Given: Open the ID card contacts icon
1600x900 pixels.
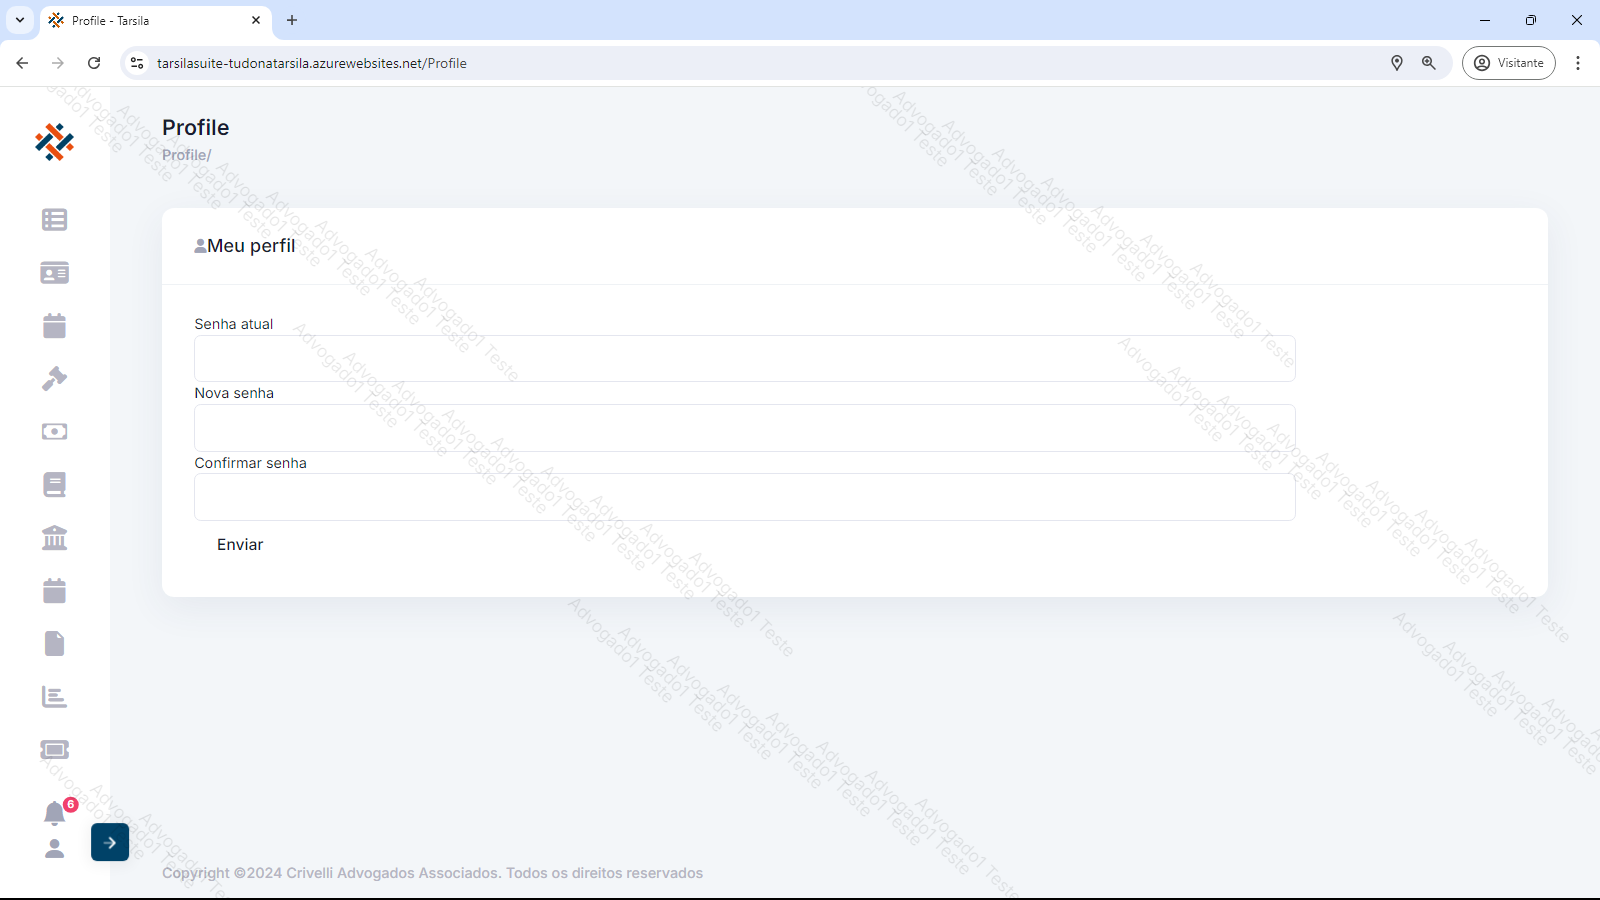Looking at the screenshot, I should tap(54, 273).
